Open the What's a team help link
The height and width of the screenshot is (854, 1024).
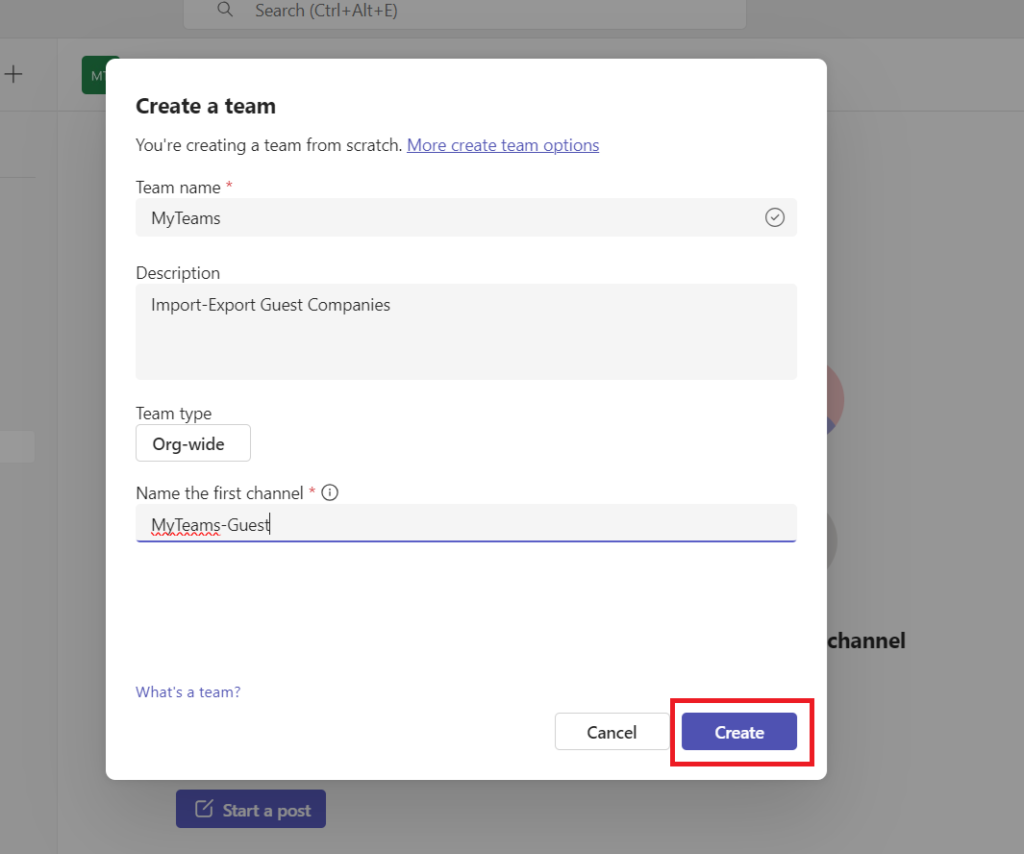[x=188, y=691]
